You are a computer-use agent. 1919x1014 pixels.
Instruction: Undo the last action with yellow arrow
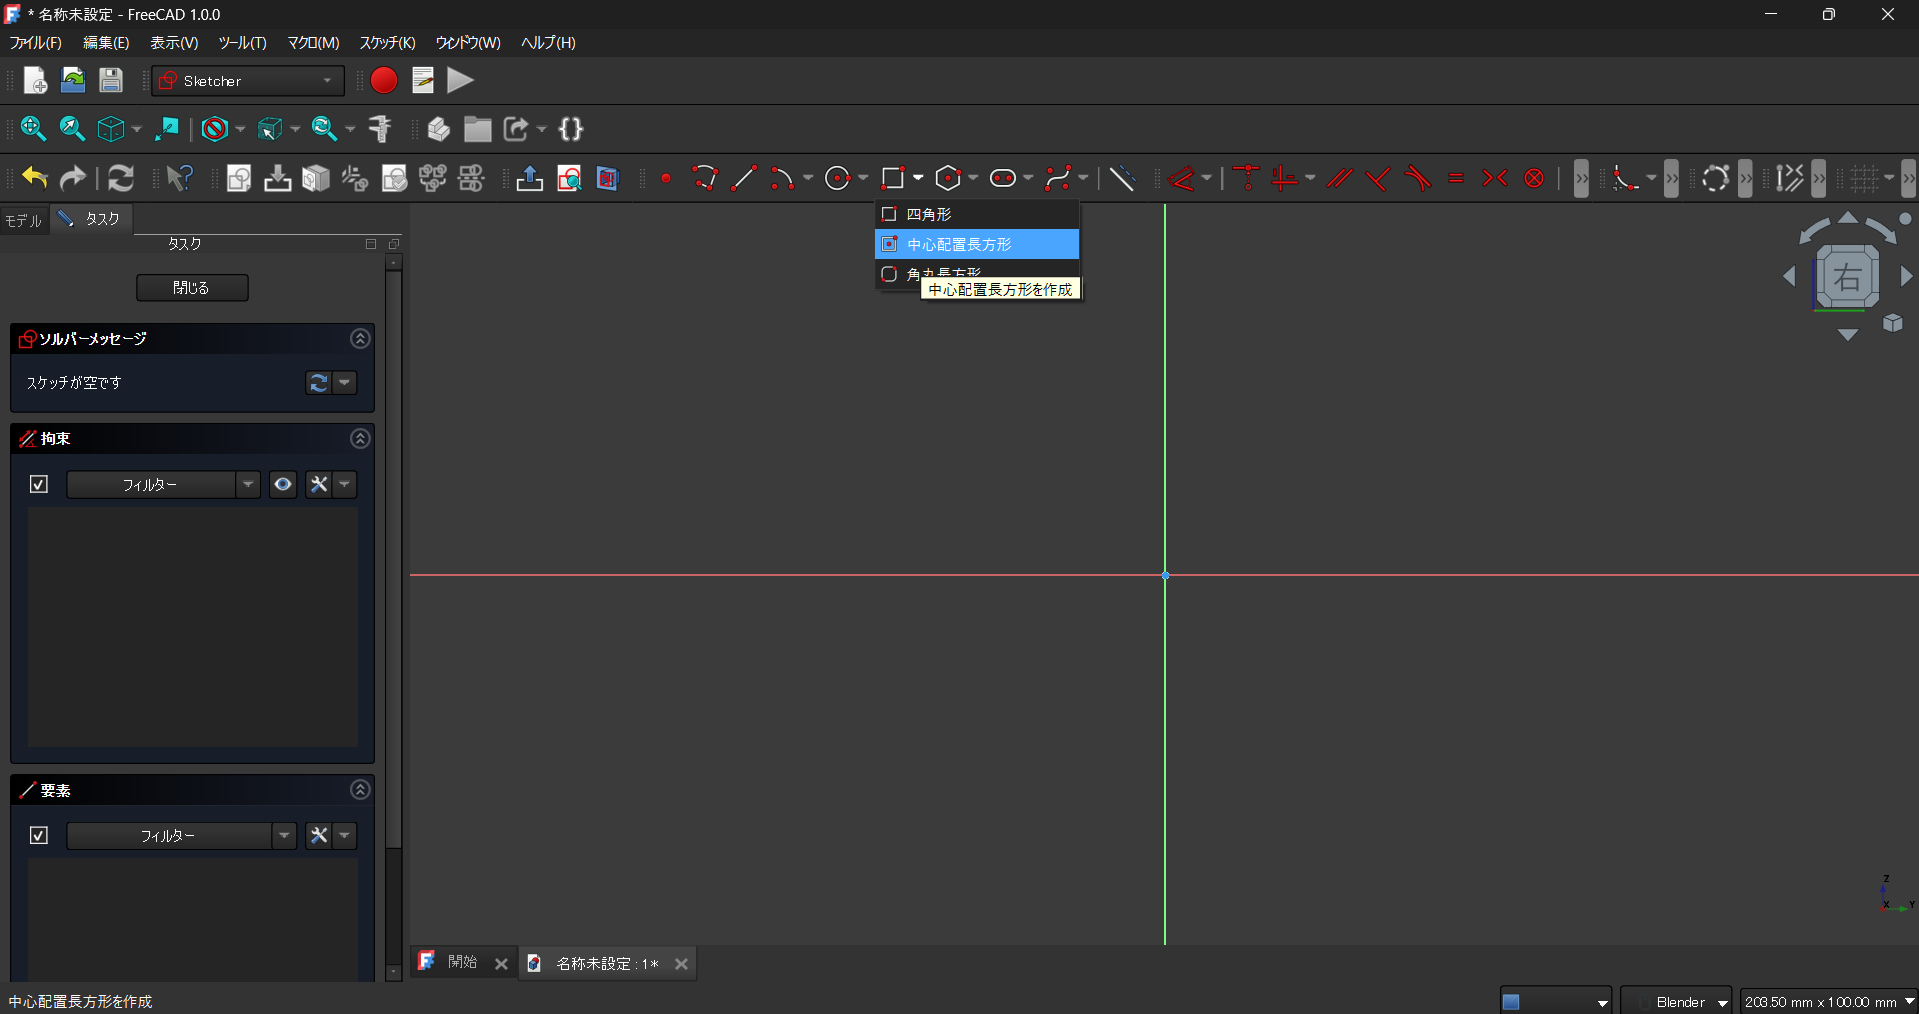click(x=35, y=178)
